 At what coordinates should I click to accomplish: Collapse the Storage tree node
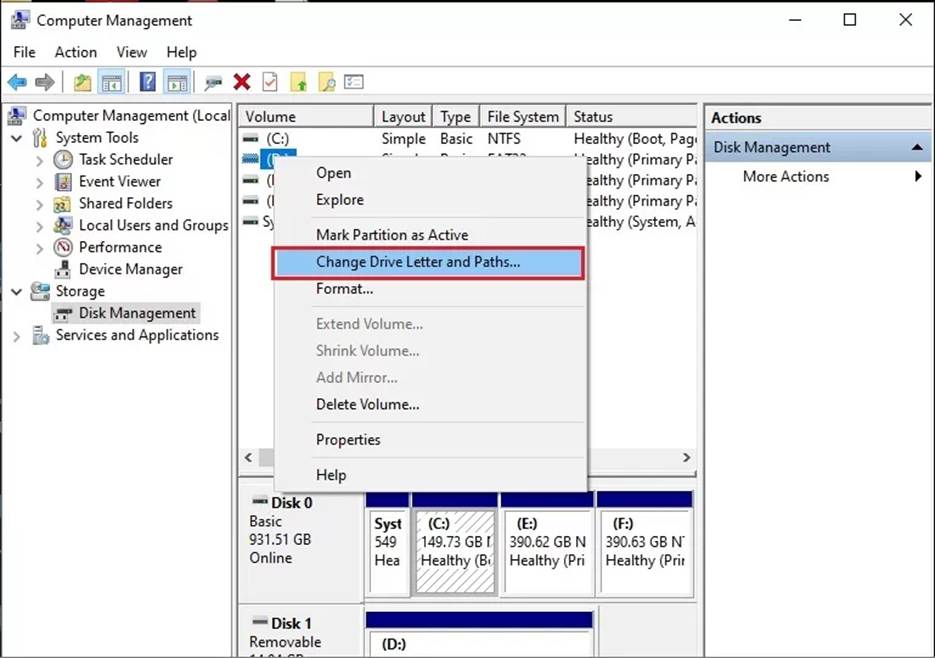tap(17, 292)
